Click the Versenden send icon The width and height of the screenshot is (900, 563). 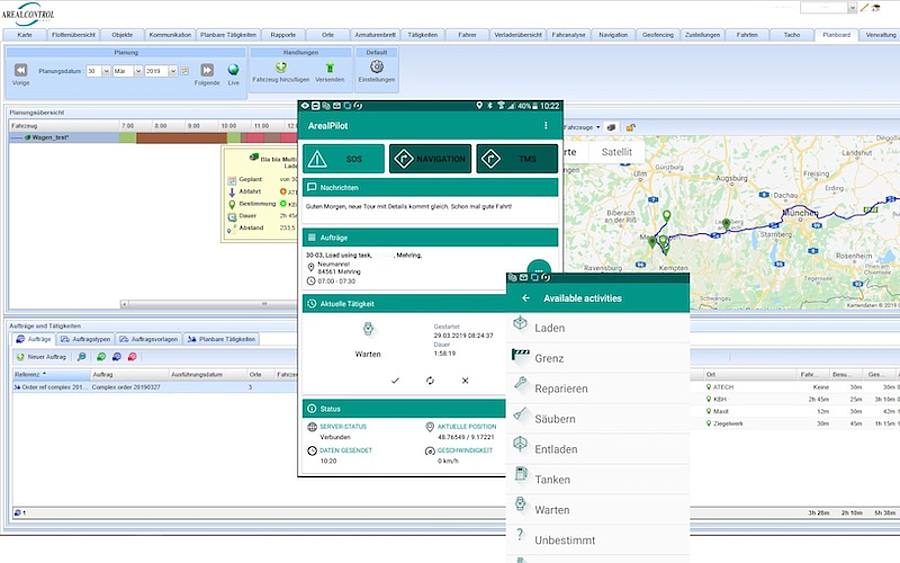329,67
